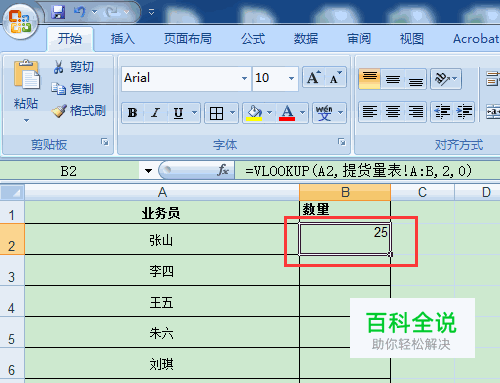Image resolution: width=500 pixels, height=383 pixels.
Task: Open the 插入 ribbon tab
Action: click(123, 39)
